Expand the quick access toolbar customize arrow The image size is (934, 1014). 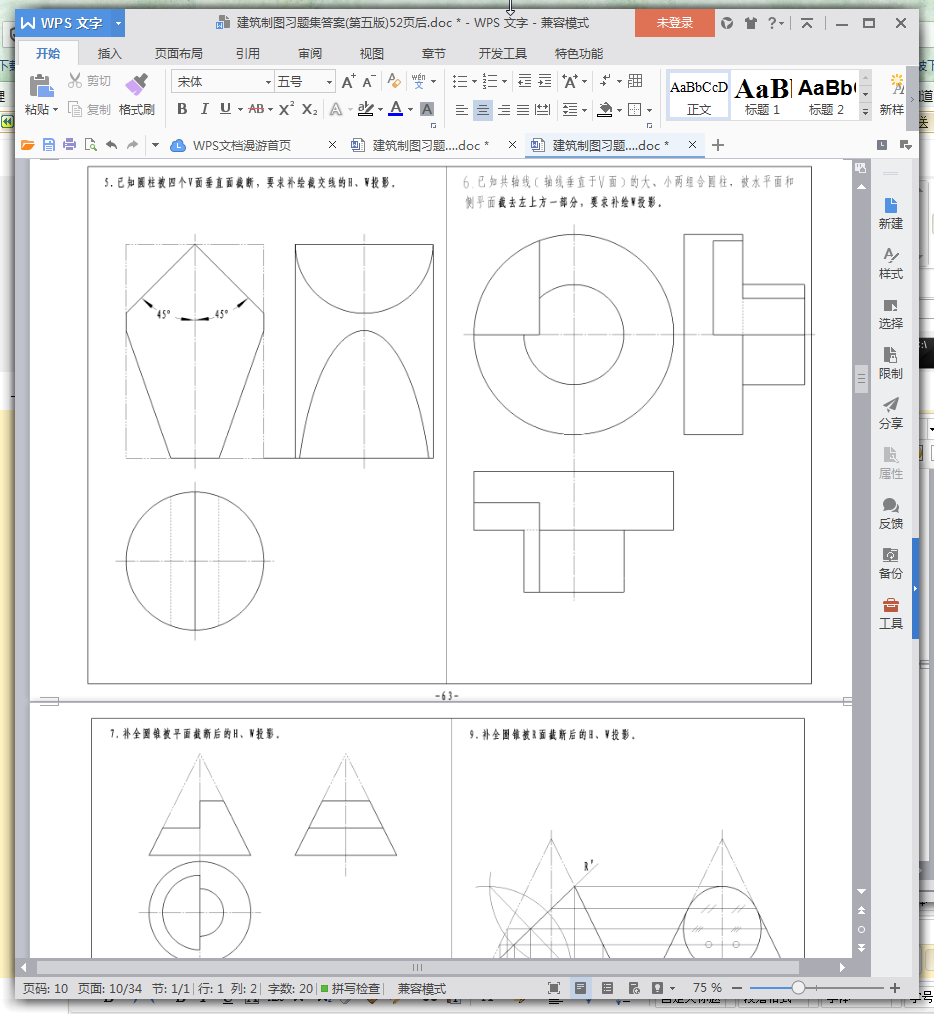[x=155, y=145]
